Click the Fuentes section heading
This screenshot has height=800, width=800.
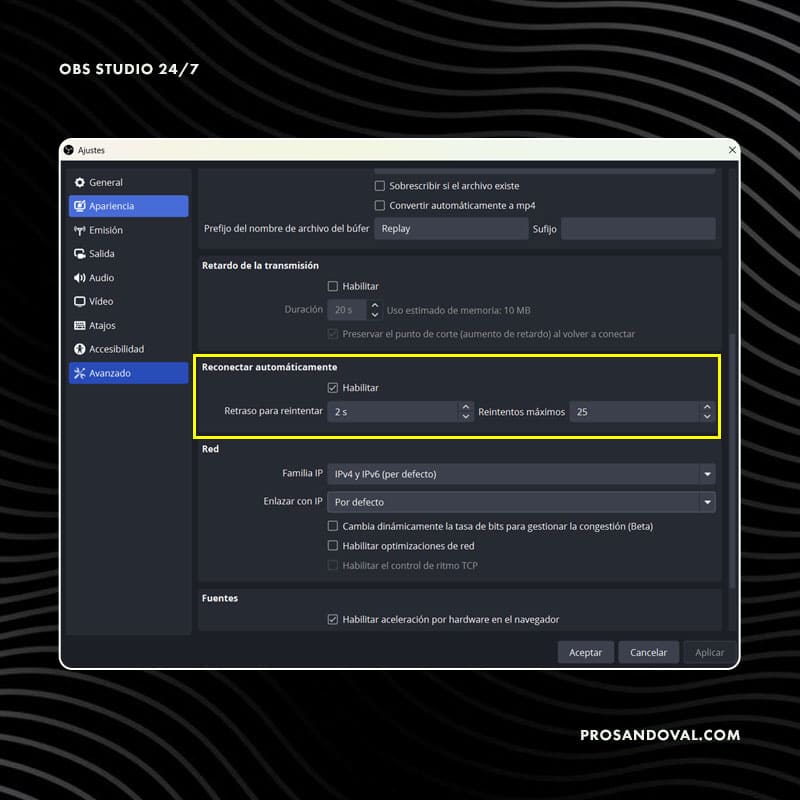(x=220, y=598)
